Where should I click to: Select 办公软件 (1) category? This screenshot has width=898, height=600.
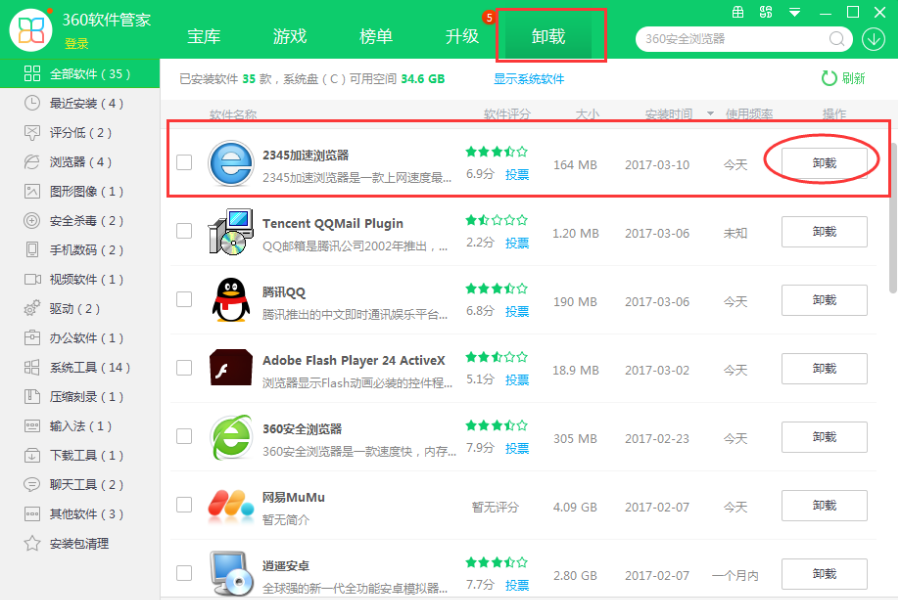[80, 338]
